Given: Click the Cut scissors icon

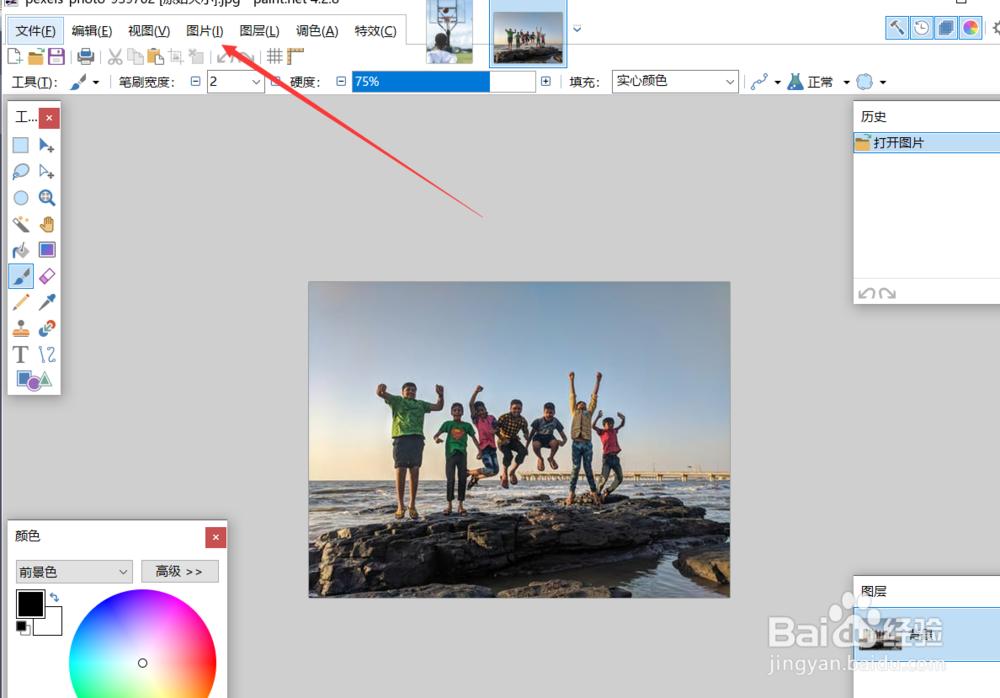Looking at the screenshot, I should click(x=115, y=57).
